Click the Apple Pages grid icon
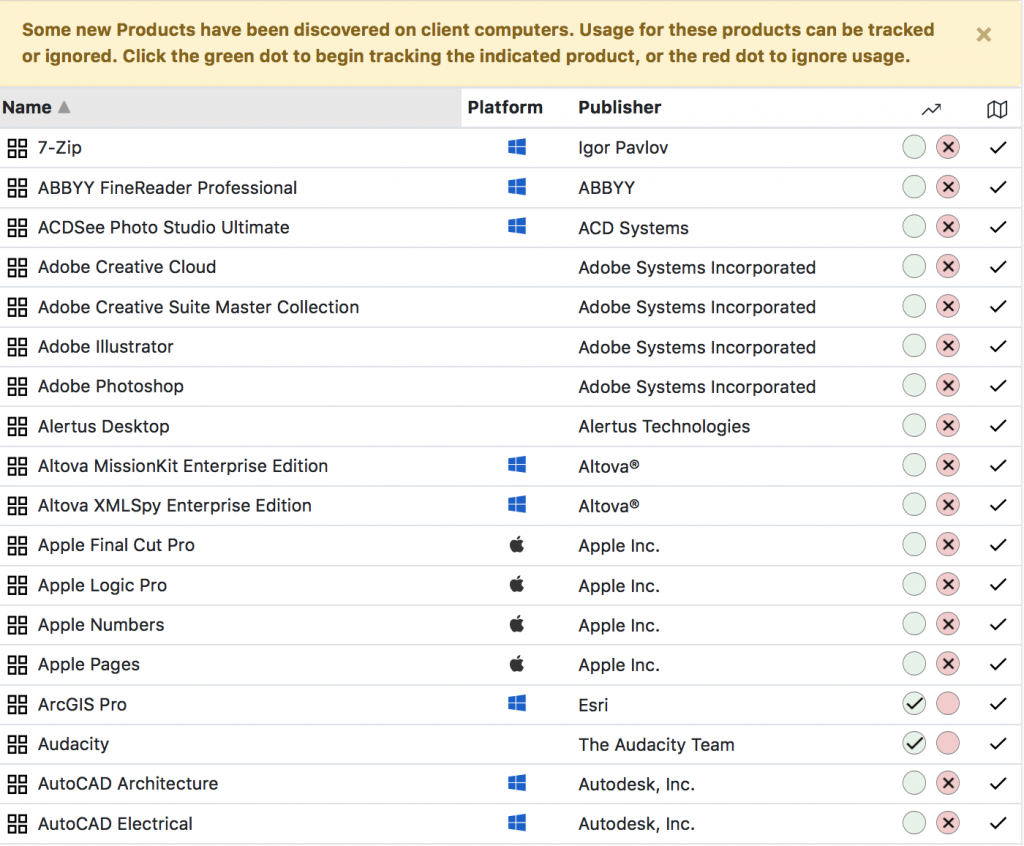 18,665
